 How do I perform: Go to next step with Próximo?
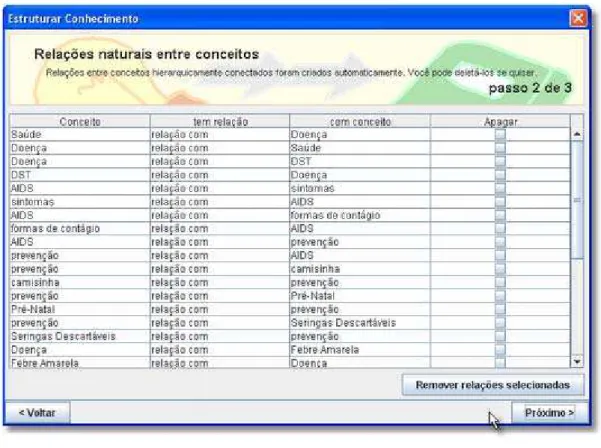[549, 413]
